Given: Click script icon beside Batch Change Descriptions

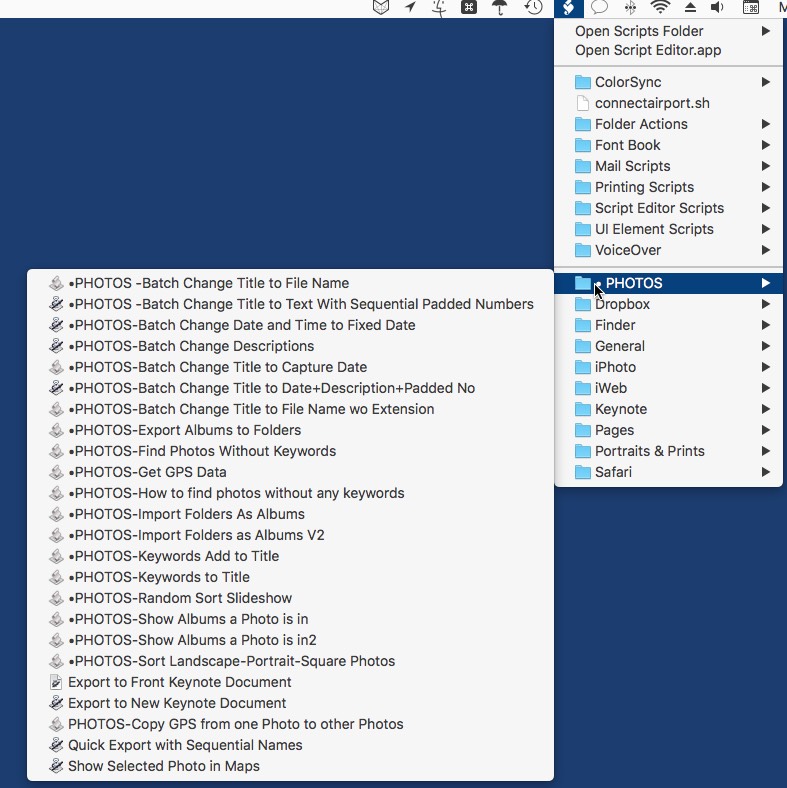Looking at the screenshot, I should (x=56, y=346).
